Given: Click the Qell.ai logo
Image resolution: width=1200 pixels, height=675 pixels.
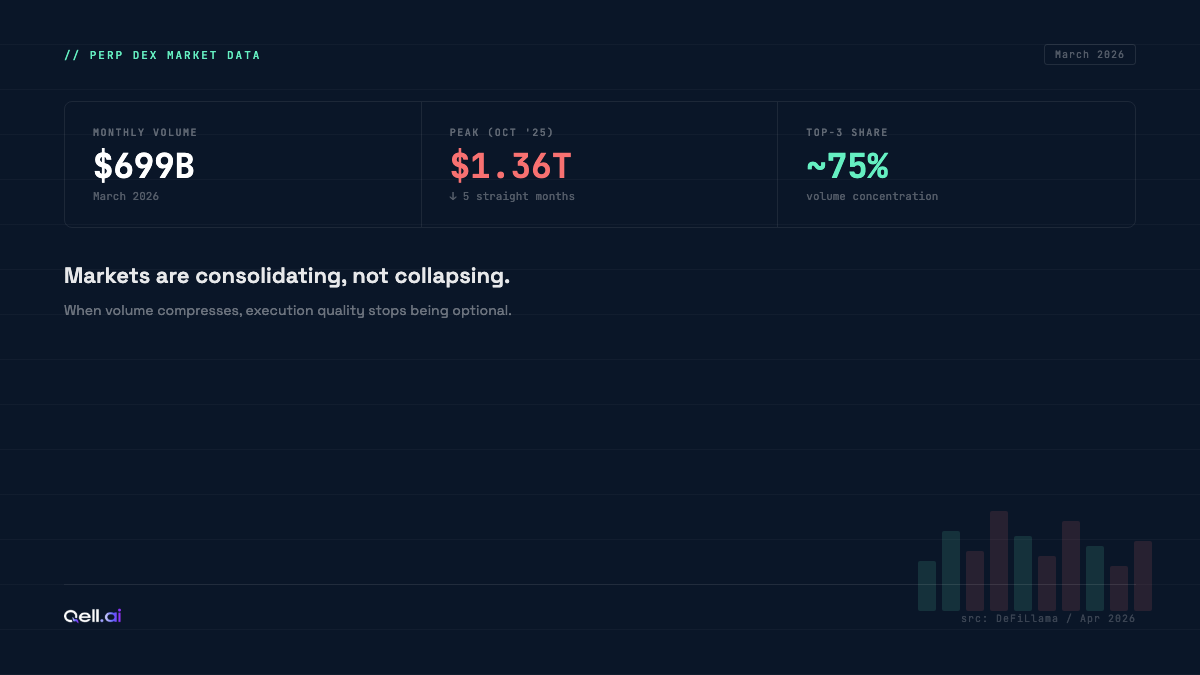Looking at the screenshot, I should [x=92, y=616].
